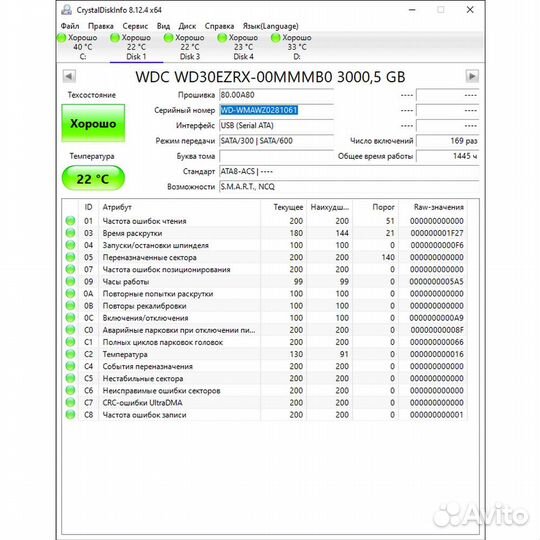Click status icon for attribute C5
The height and width of the screenshot is (540, 540).
71,378
